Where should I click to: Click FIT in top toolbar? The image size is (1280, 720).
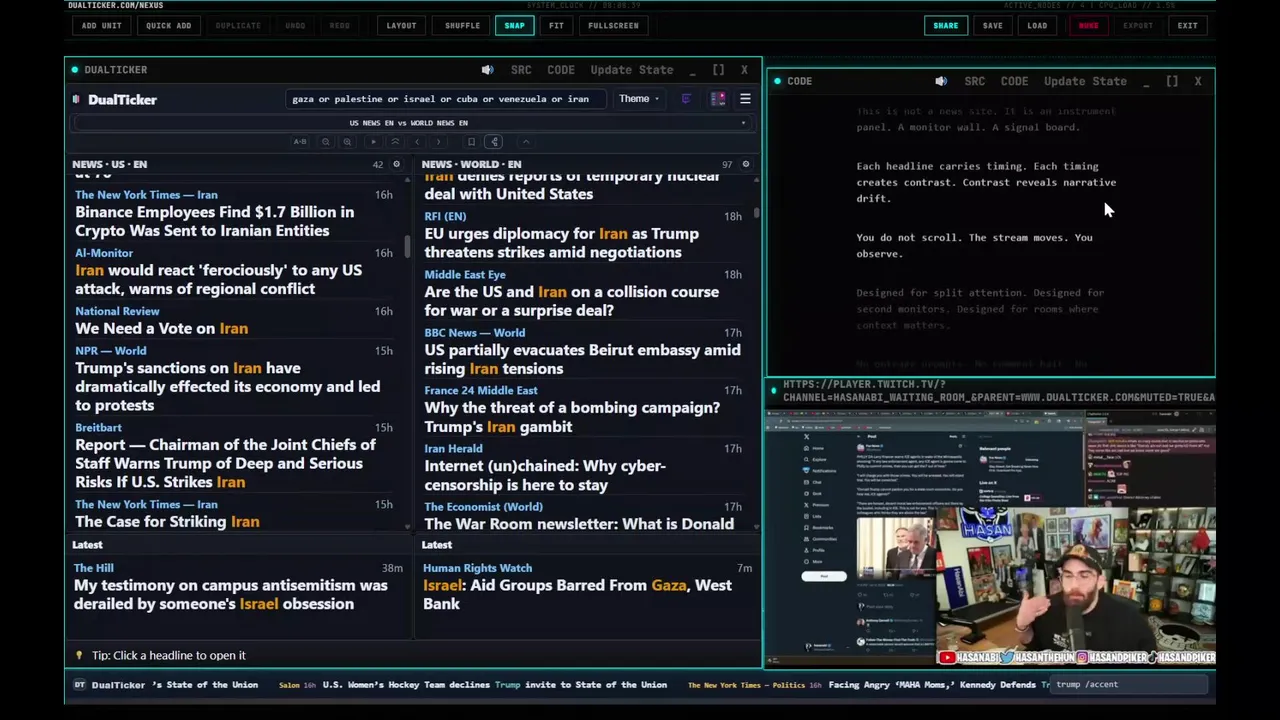(x=556, y=25)
